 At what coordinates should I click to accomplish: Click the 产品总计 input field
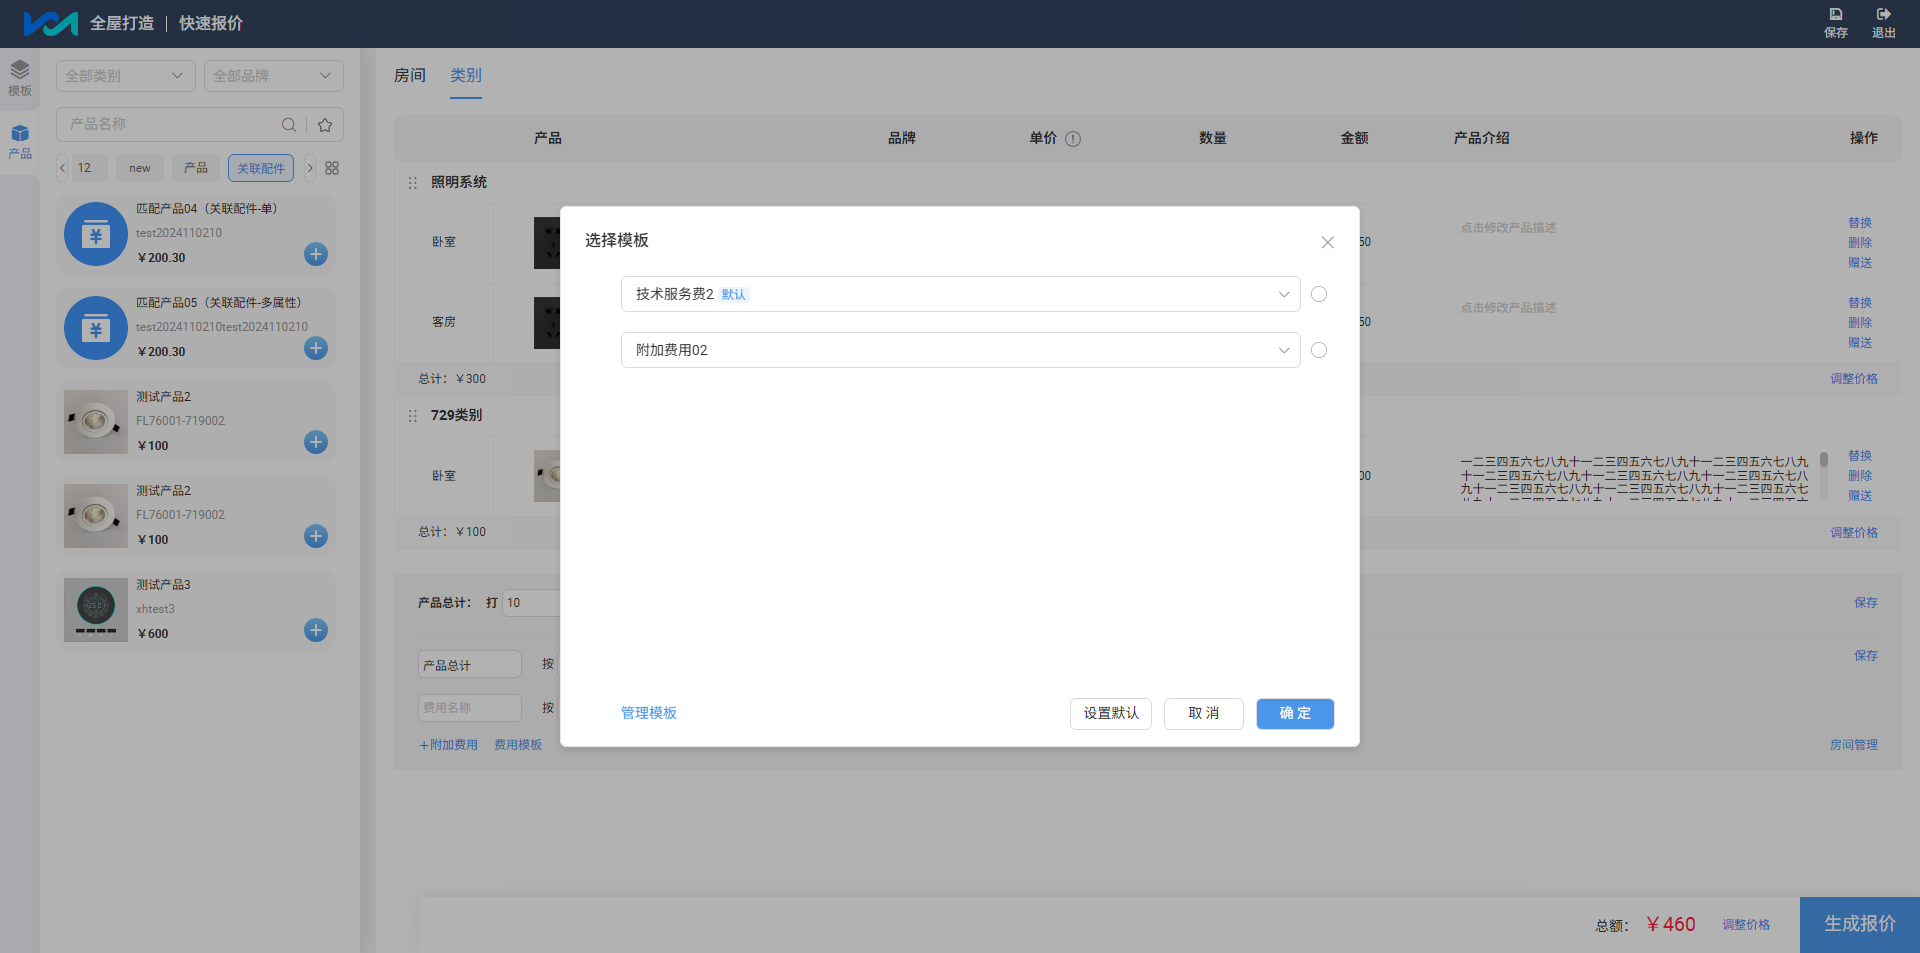(470, 665)
